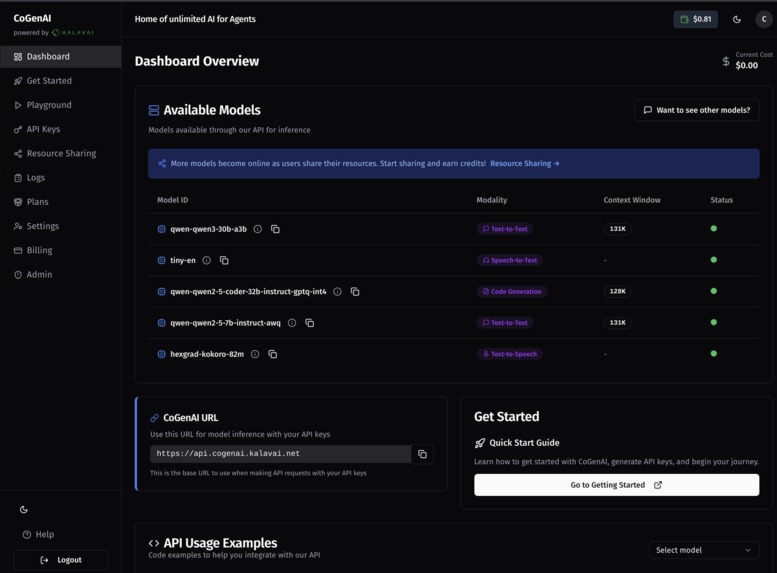Screen dimensions: 777x573
Task: Click the Quick Start Guide rocket icon
Action: [x=480, y=443]
